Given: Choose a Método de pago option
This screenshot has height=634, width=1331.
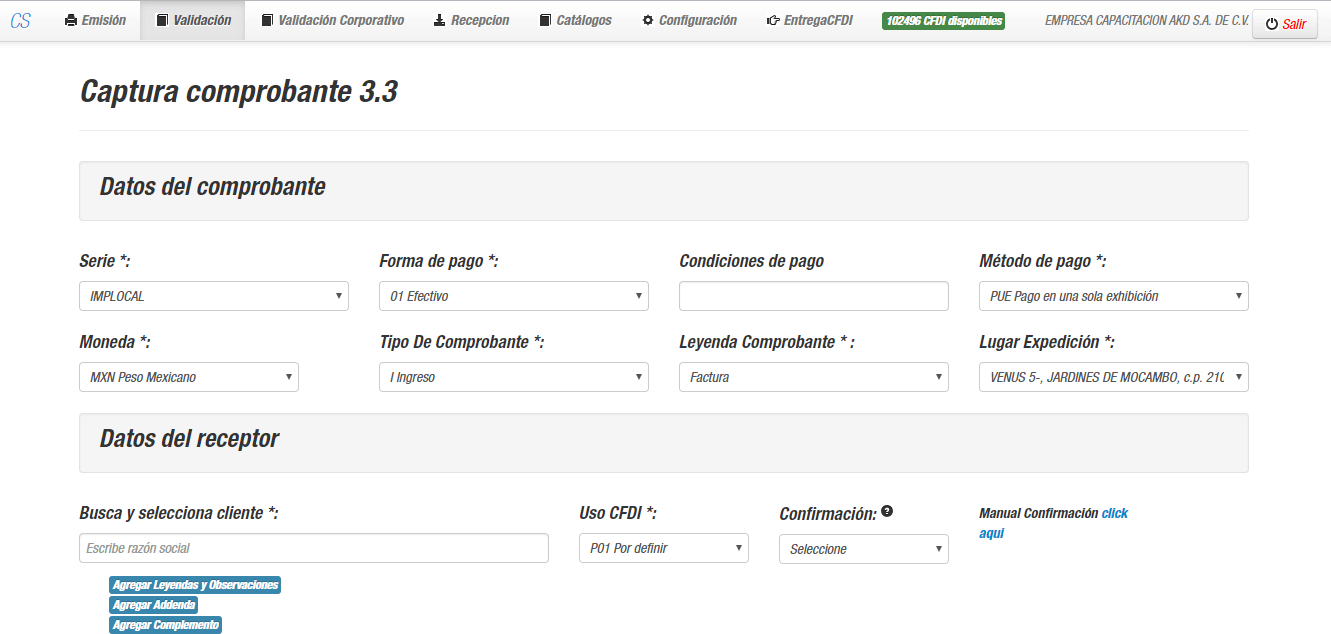Looking at the screenshot, I should 1114,296.
